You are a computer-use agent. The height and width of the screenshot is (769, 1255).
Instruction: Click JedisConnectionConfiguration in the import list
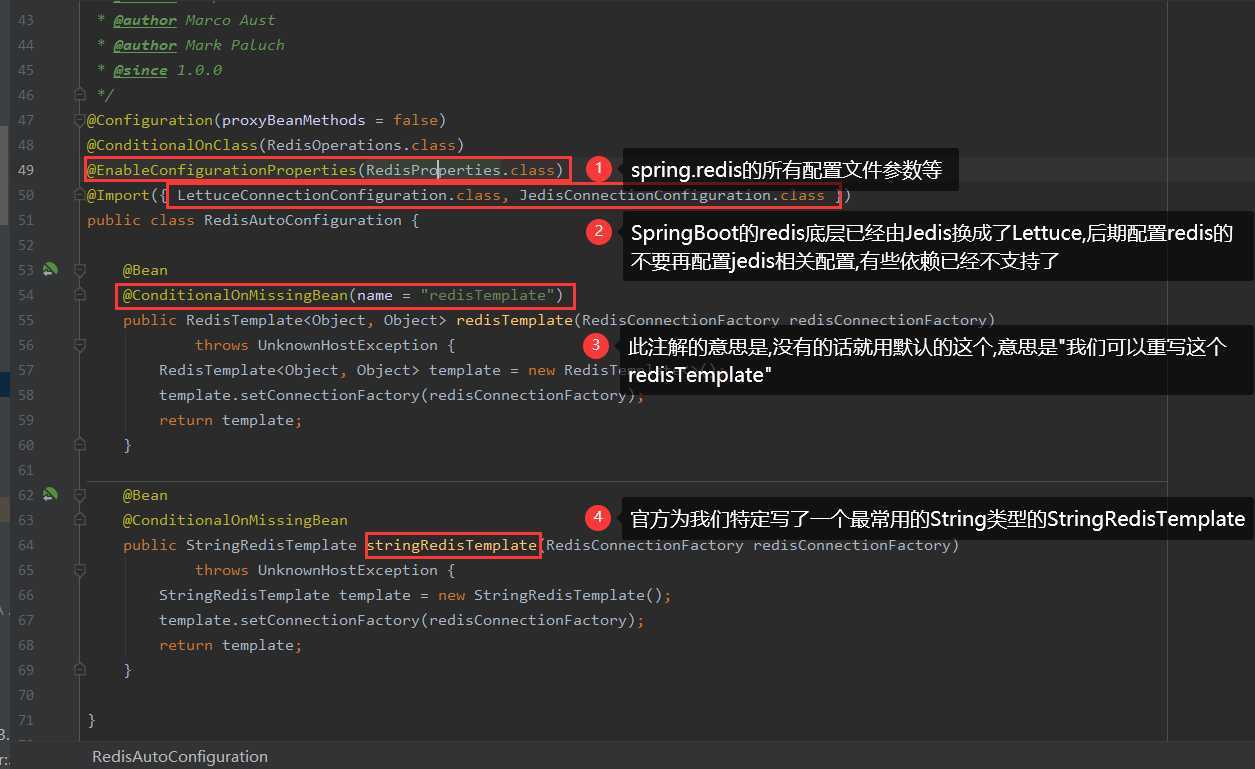(646, 195)
